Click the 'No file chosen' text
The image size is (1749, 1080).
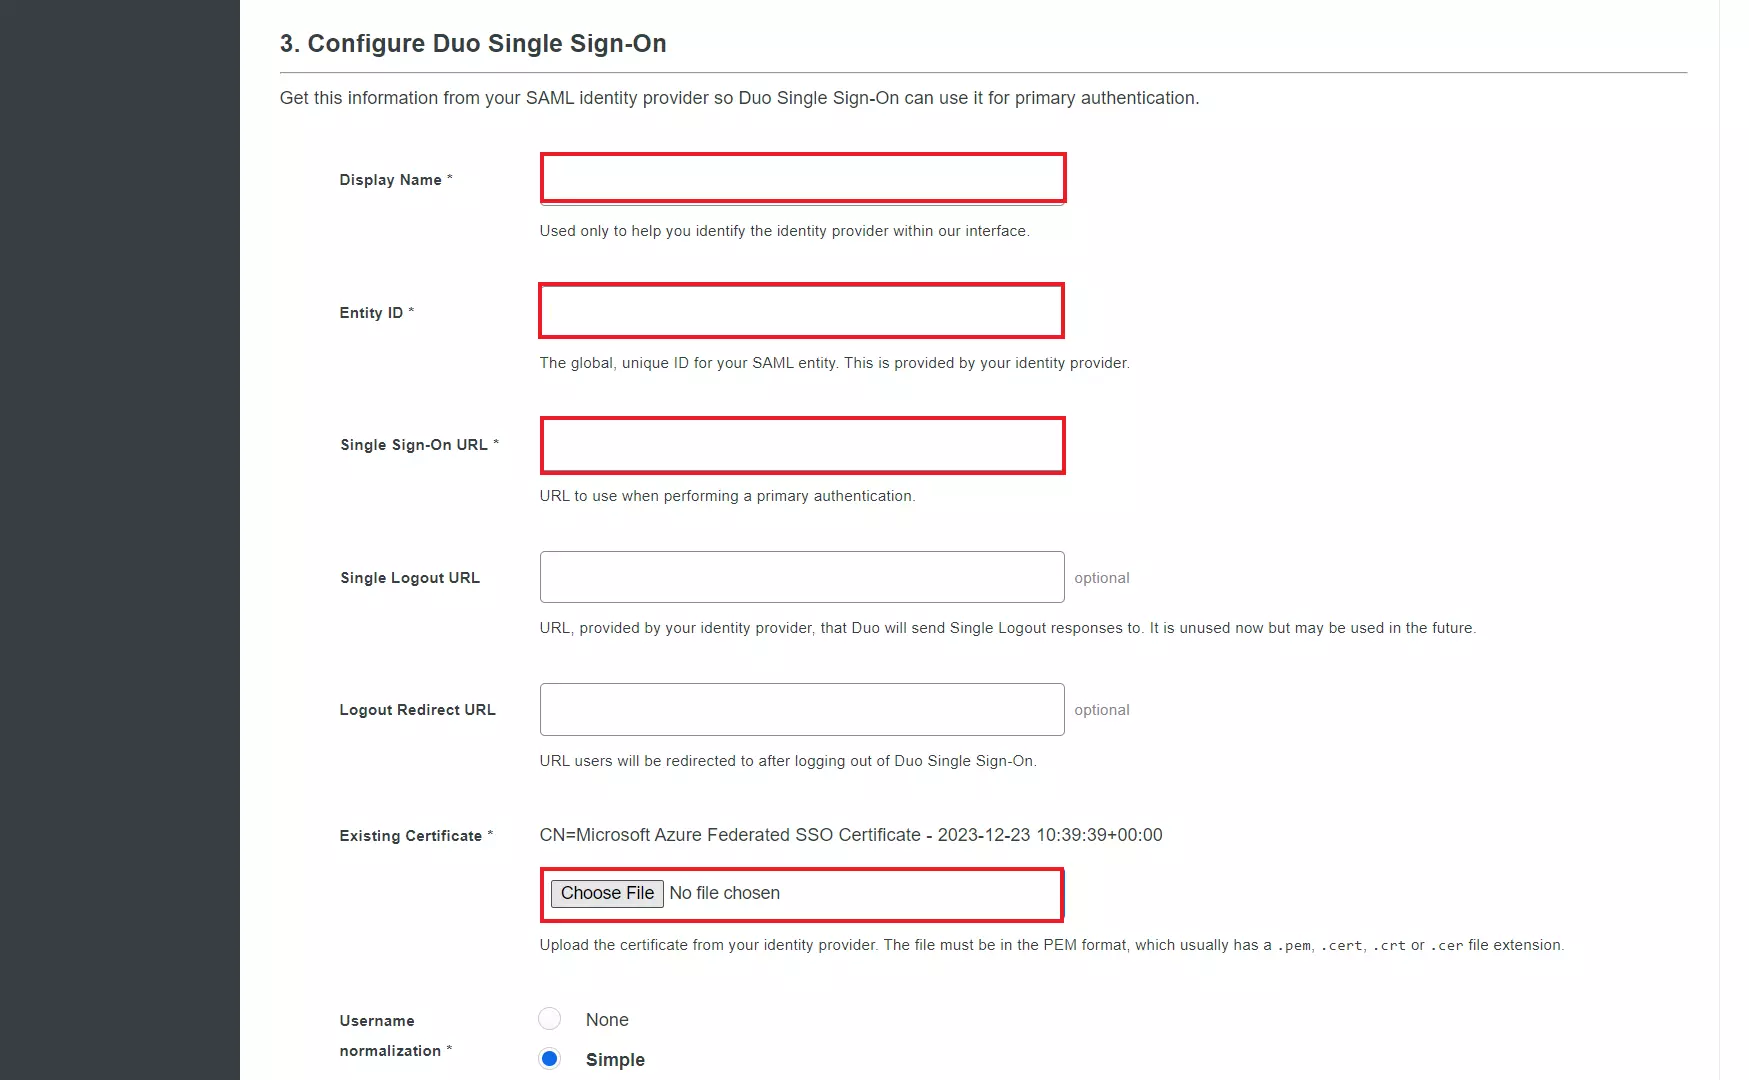tap(724, 893)
